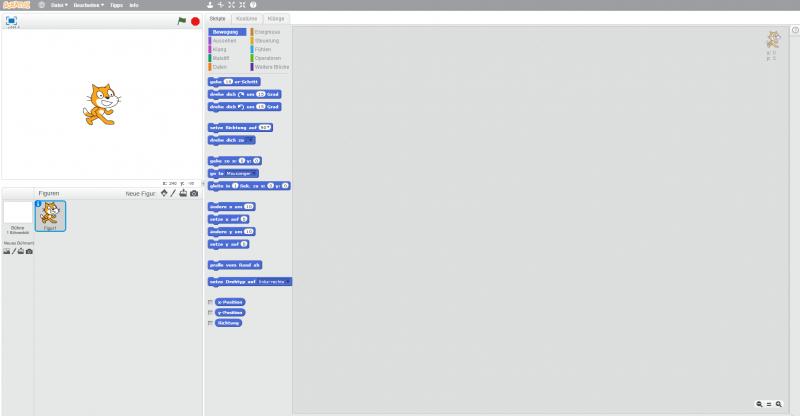Zoom in the scripts area
The width and height of the screenshot is (800, 416).
click(779, 404)
